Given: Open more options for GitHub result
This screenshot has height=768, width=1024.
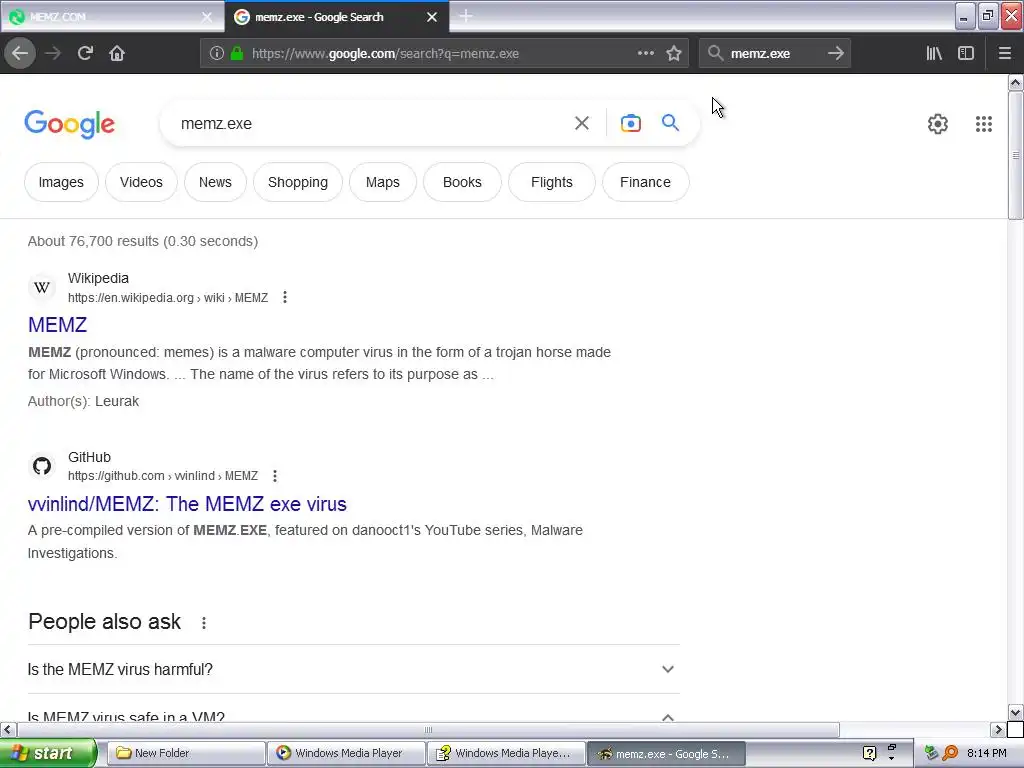Looking at the screenshot, I should 275,476.
